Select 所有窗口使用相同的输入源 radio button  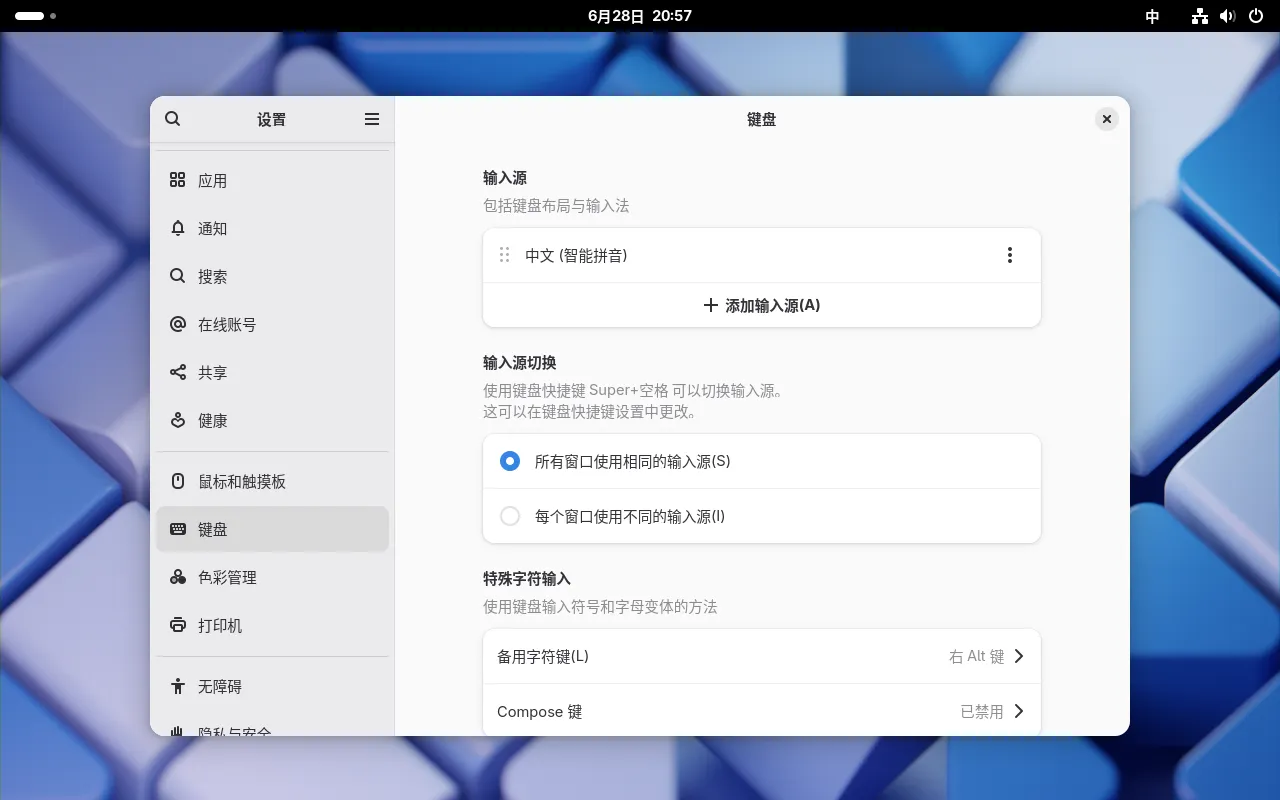click(x=510, y=461)
